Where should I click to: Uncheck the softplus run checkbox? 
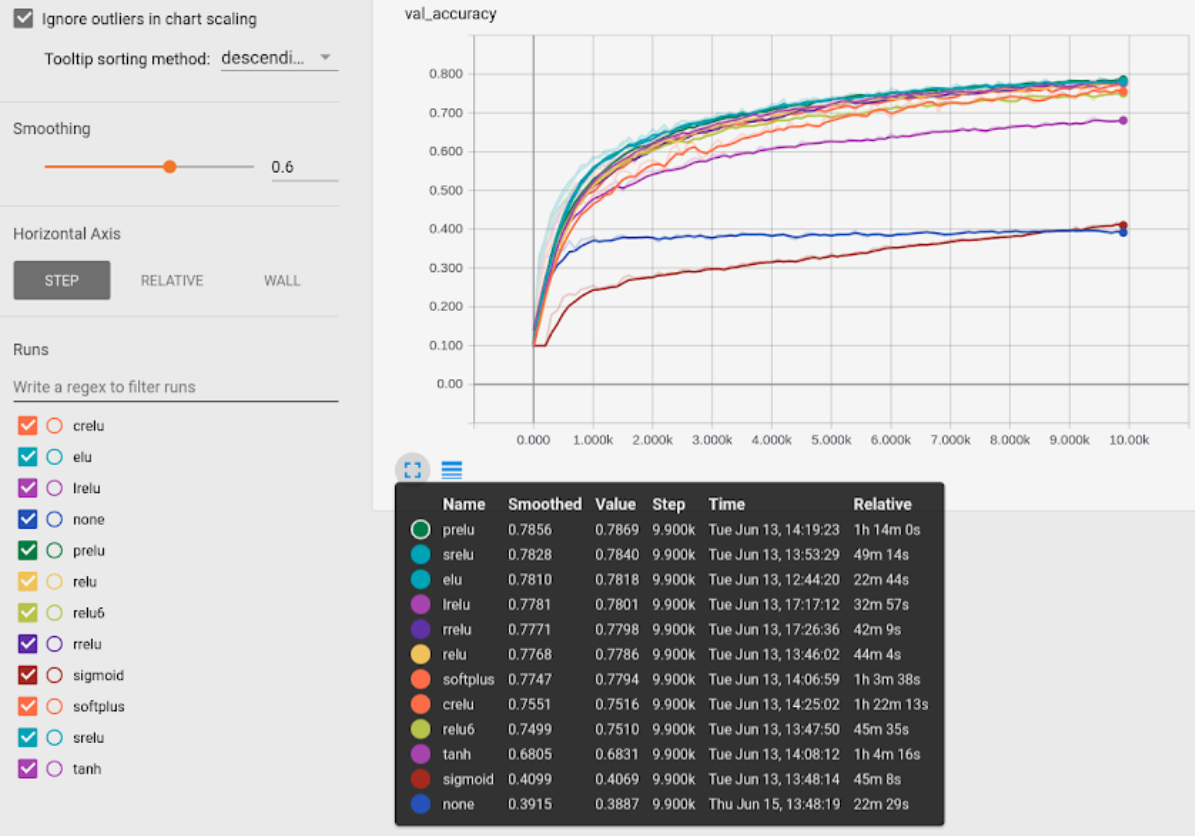[27, 706]
